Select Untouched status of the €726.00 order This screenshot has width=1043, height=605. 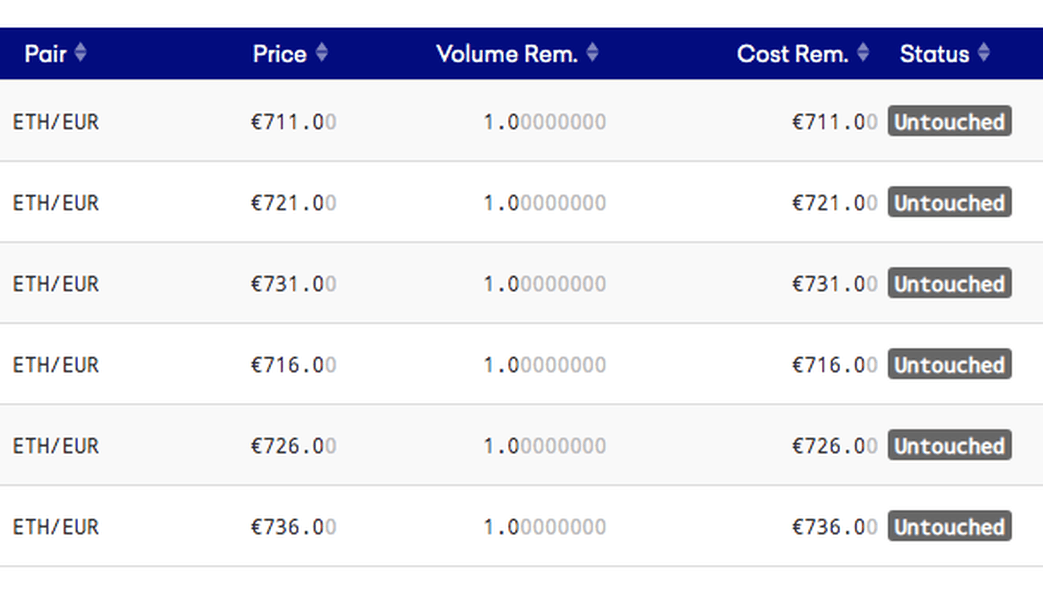[949, 446]
